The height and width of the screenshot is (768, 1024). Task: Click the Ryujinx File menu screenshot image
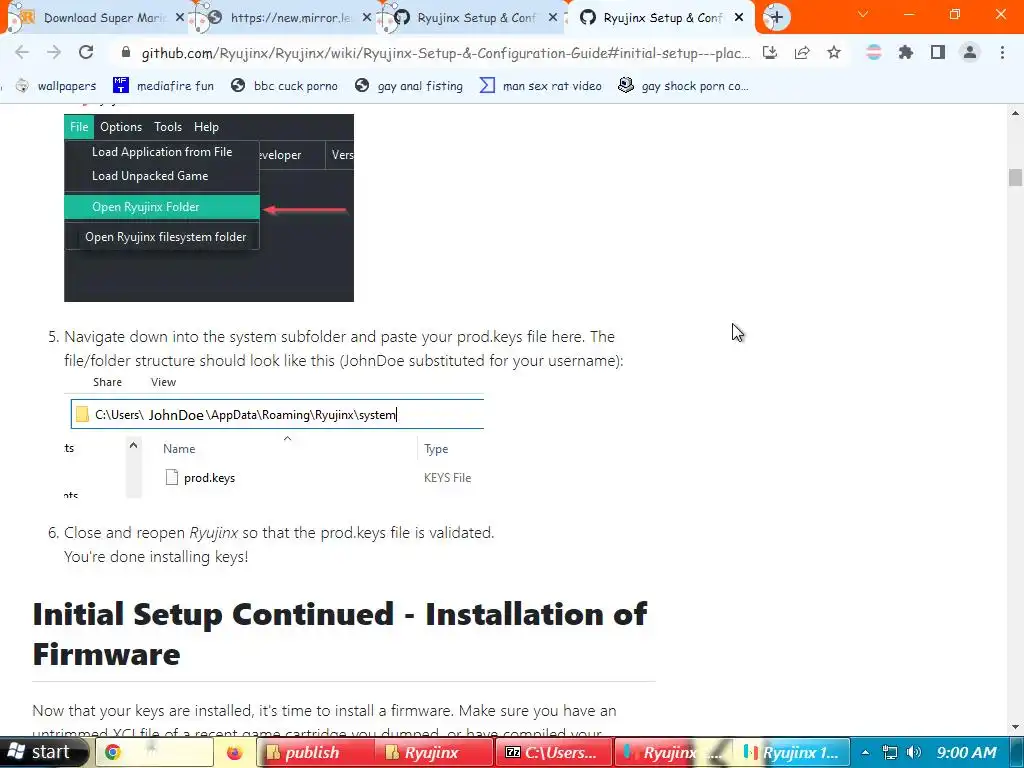coord(209,208)
